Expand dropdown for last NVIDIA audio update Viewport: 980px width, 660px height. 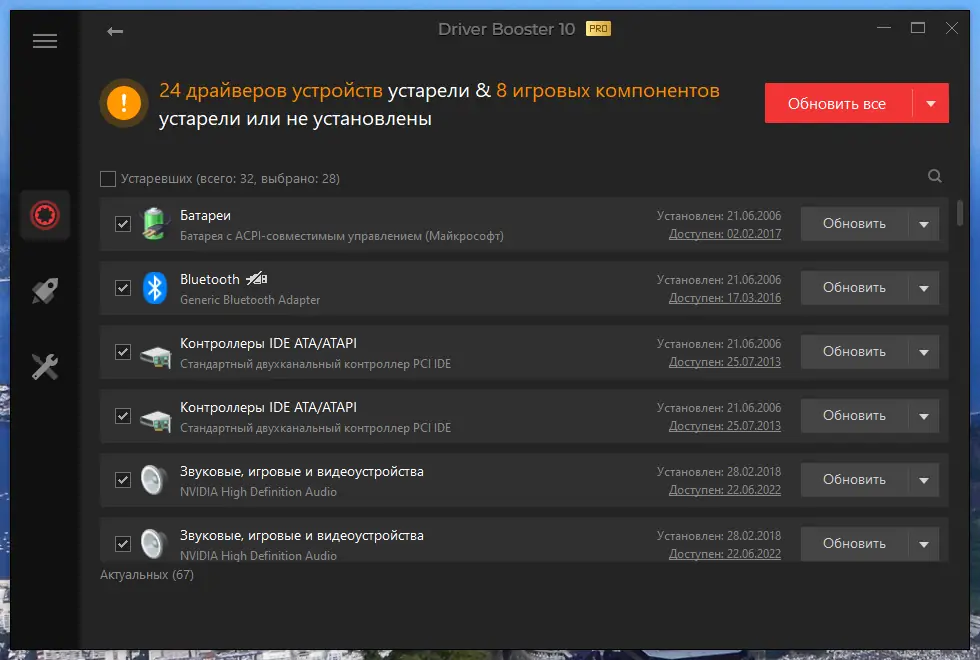(924, 544)
